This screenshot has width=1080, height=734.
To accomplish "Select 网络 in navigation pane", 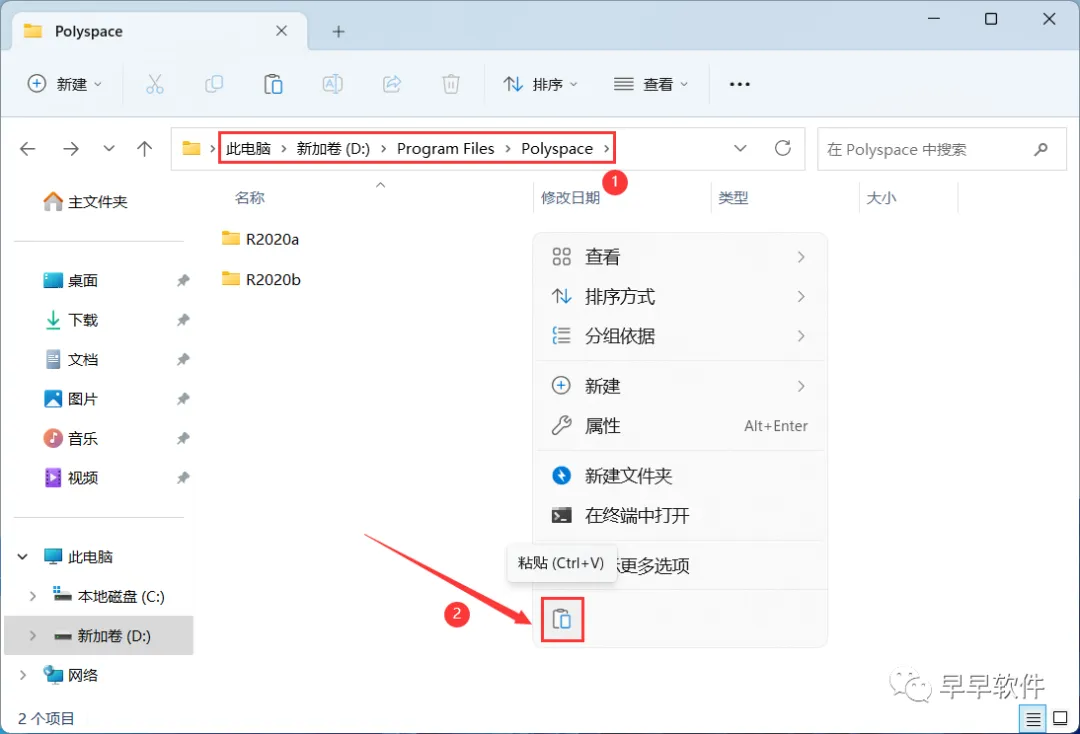I will coord(71,675).
